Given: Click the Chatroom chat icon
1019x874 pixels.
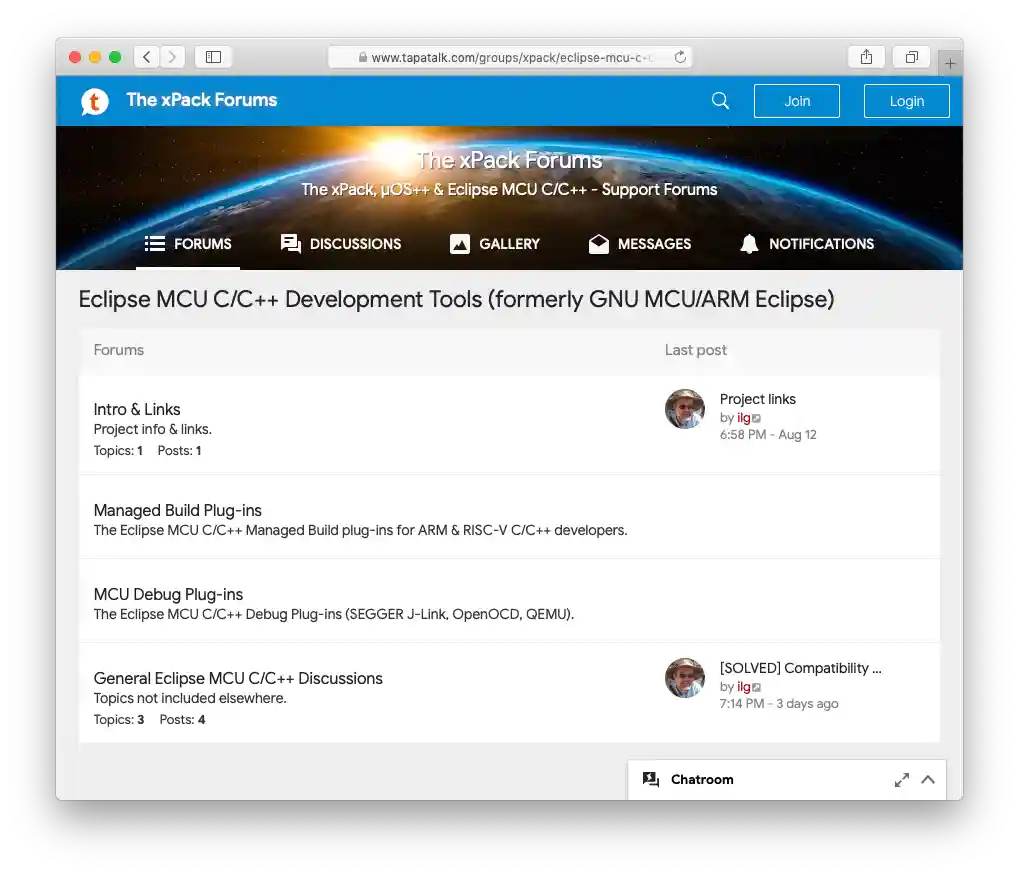Looking at the screenshot, I should [x=652, y=779].
